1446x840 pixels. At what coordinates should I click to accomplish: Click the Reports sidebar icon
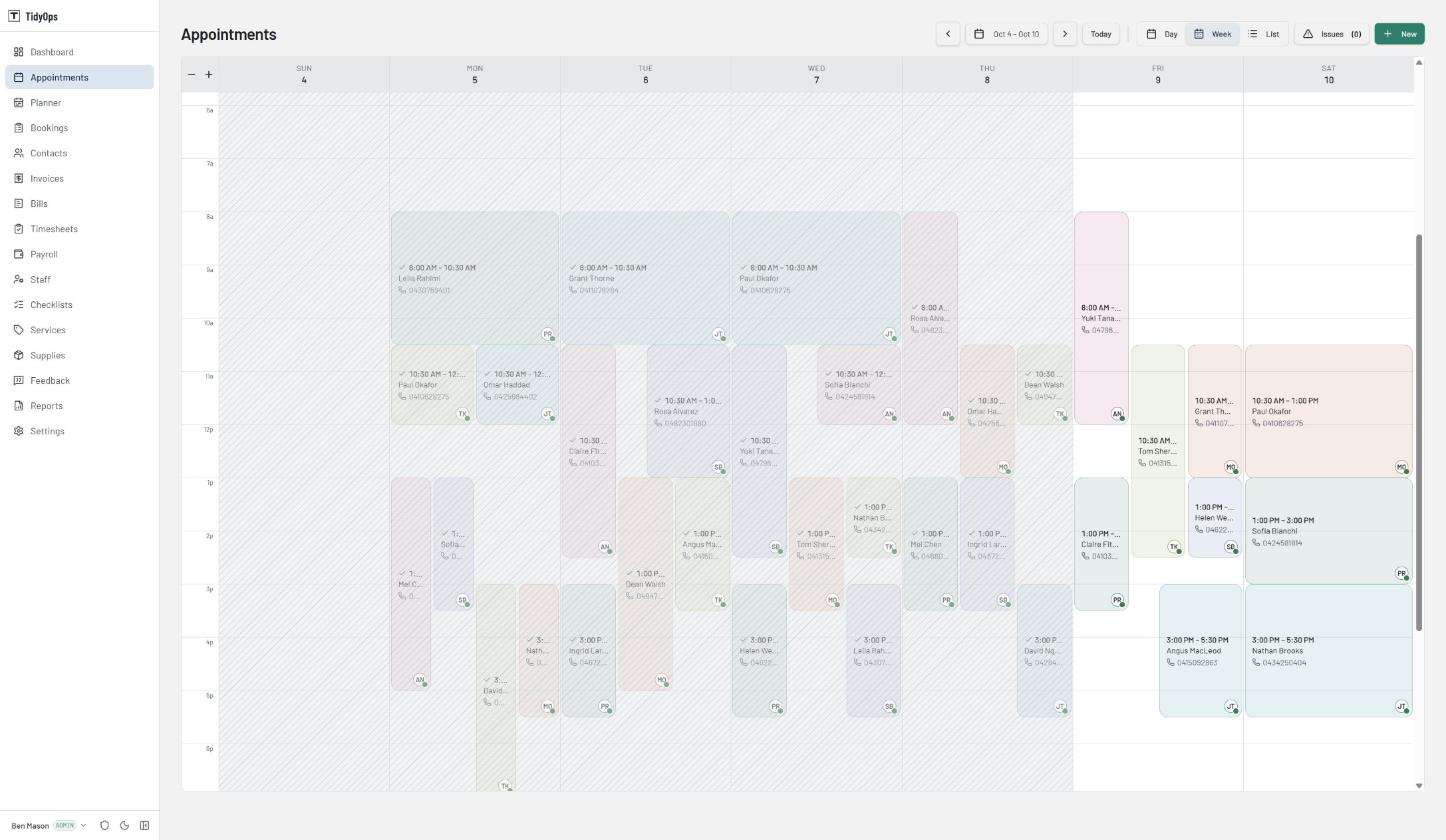19,406
